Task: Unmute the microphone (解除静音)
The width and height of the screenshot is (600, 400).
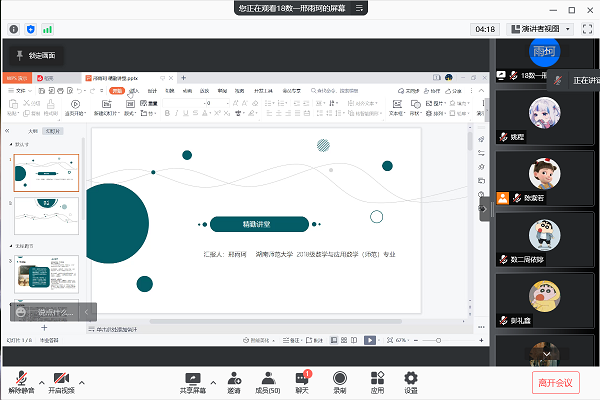Action: (x=19, y=380)
